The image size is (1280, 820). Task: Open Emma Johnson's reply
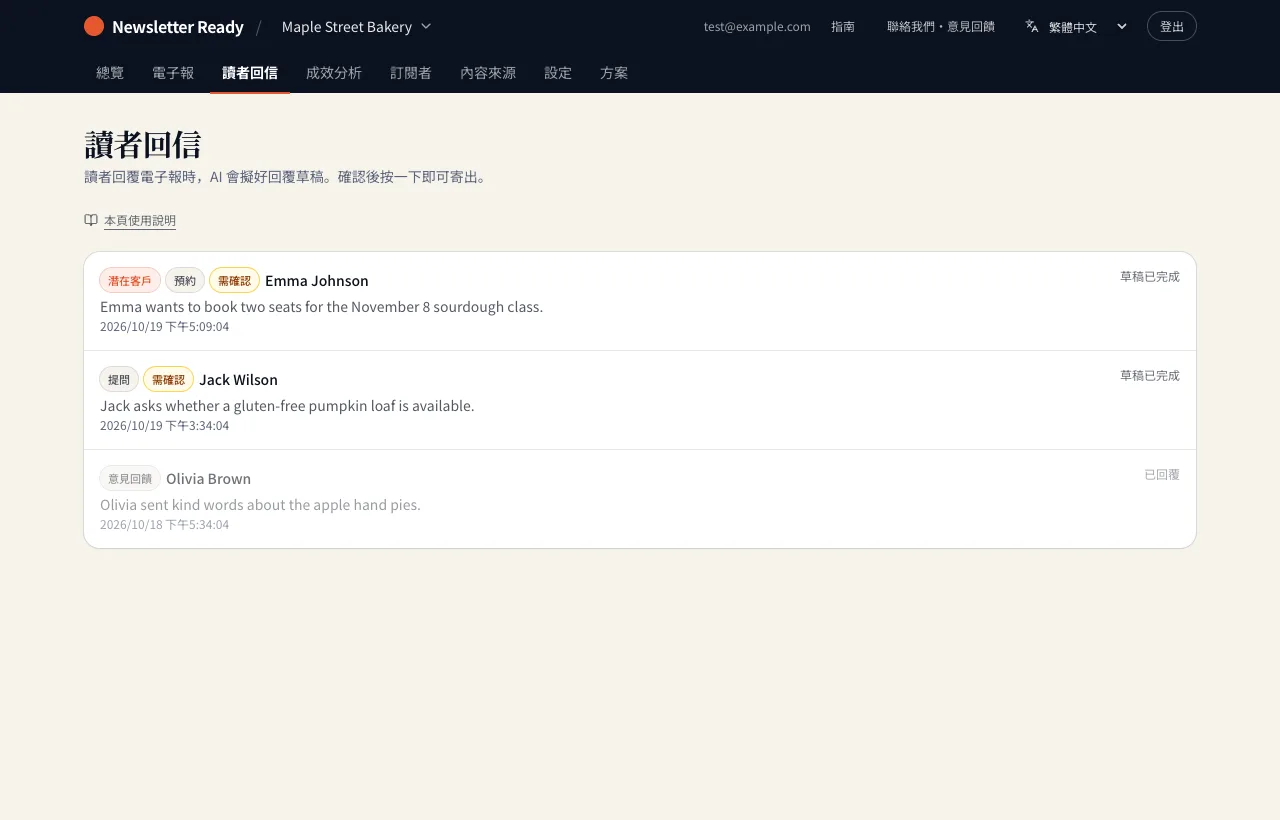pyautogui.click(x=640, y=301)
